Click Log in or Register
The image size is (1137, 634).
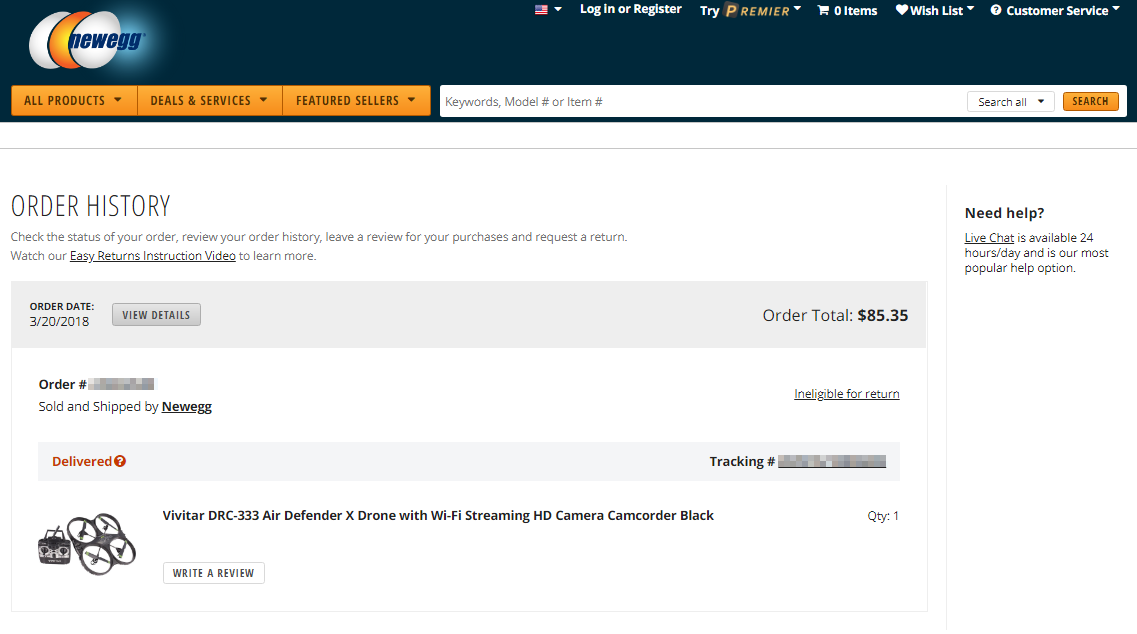(x=631, y=9)
